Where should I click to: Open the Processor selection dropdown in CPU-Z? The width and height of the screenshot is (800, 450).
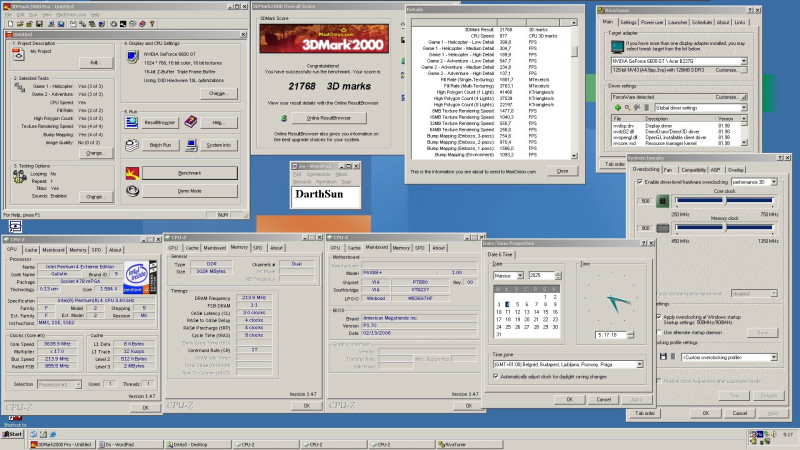coord(78,384)
